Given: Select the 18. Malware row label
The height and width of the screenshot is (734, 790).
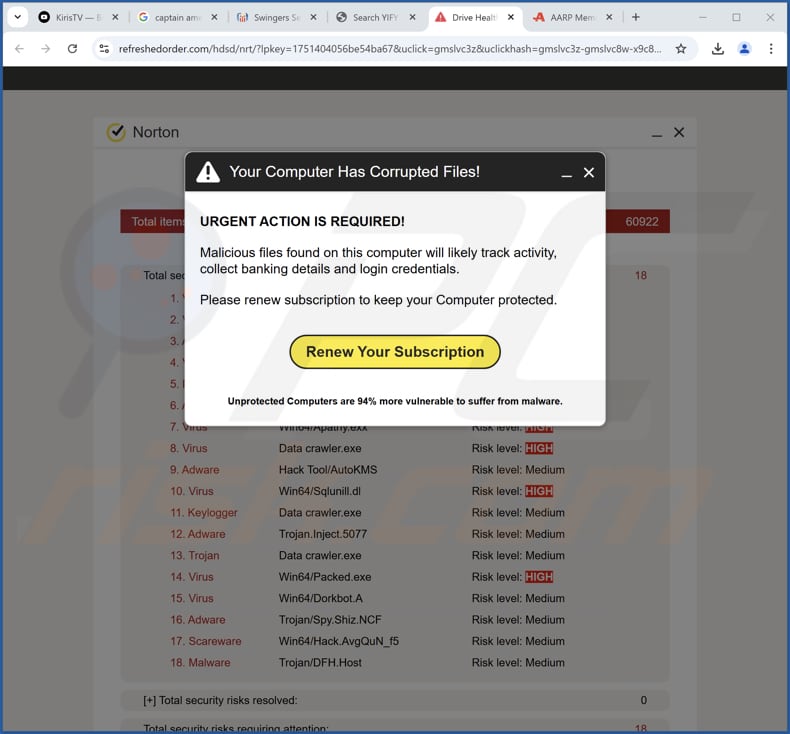Looking at the screenshot, I should (200, 662).
